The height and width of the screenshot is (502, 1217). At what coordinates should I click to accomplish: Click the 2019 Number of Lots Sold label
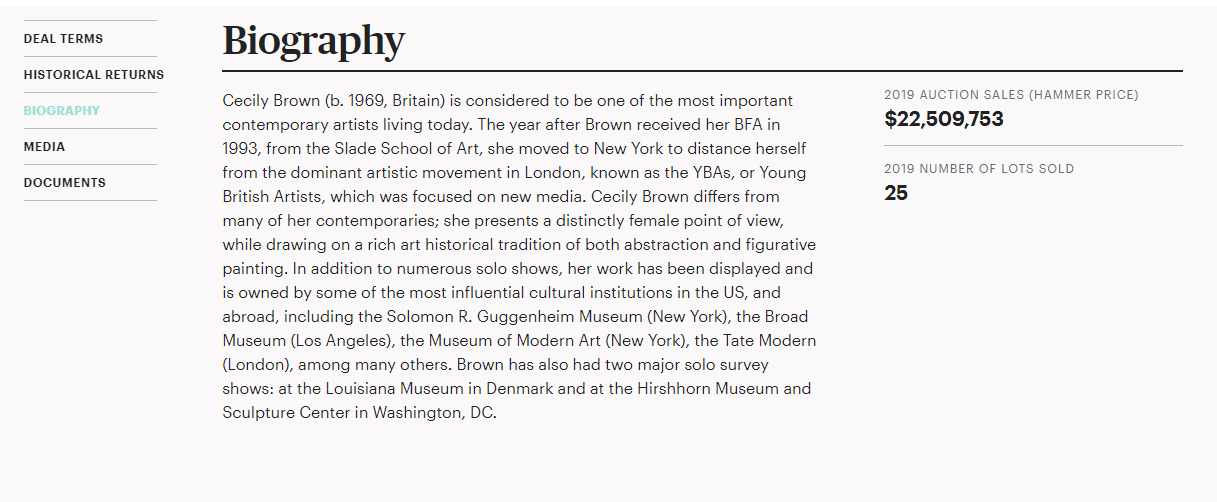(979, 169)
